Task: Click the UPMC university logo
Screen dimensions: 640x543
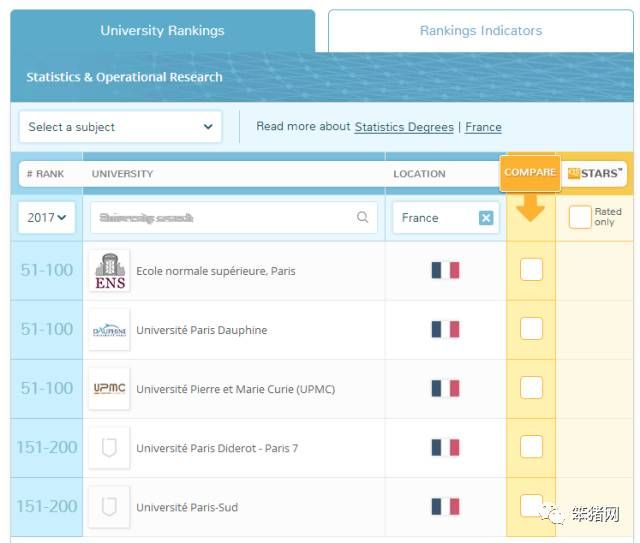Action: (x=109, y=389)
